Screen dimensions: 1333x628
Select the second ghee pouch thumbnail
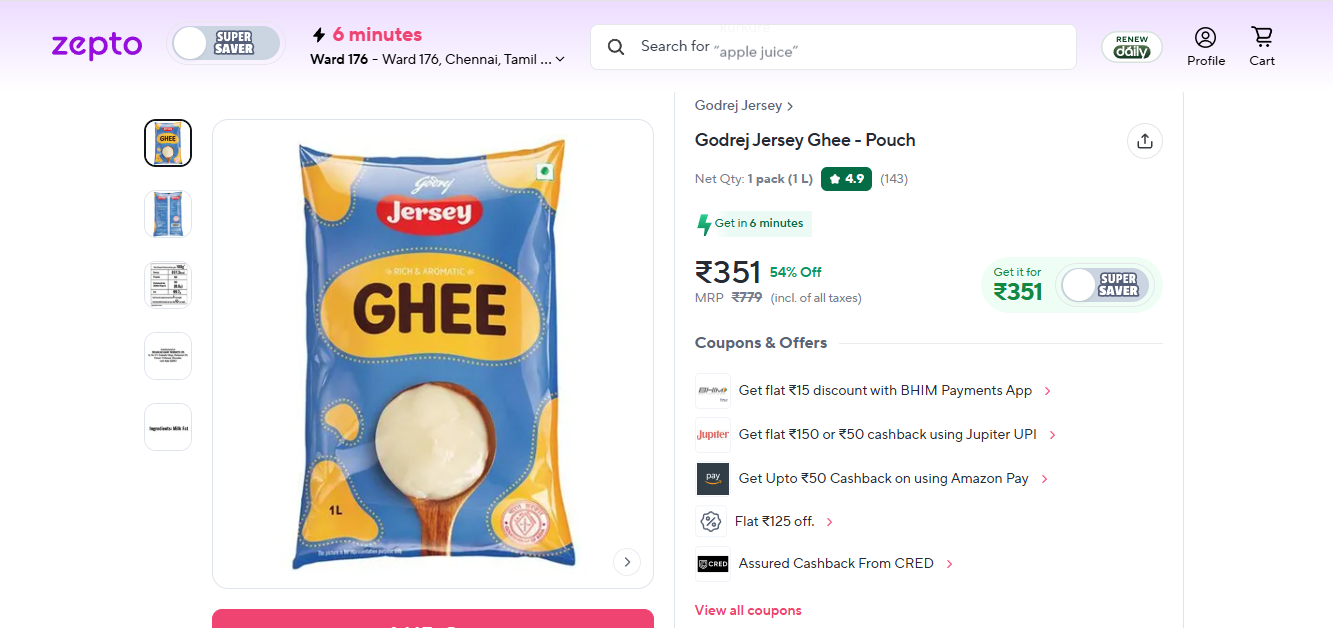click(x=168, y=214)
